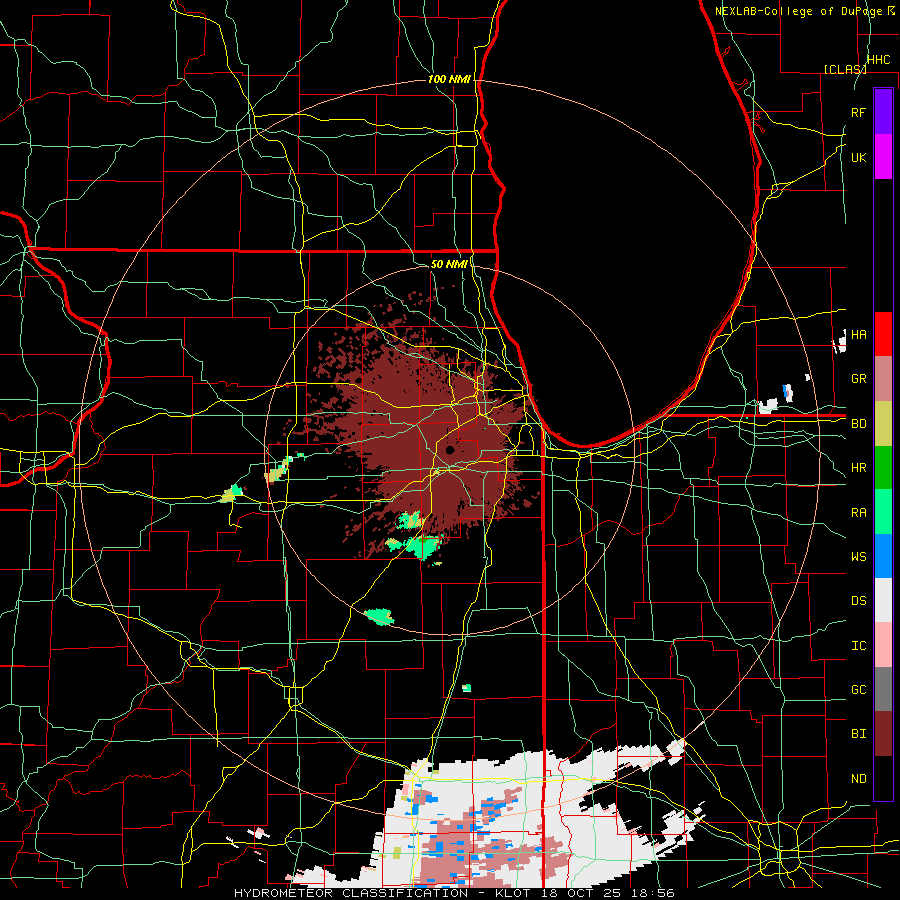The image size is (900, 900).
Task: Click the red HA legend swatch
Action: coord(883,334)
